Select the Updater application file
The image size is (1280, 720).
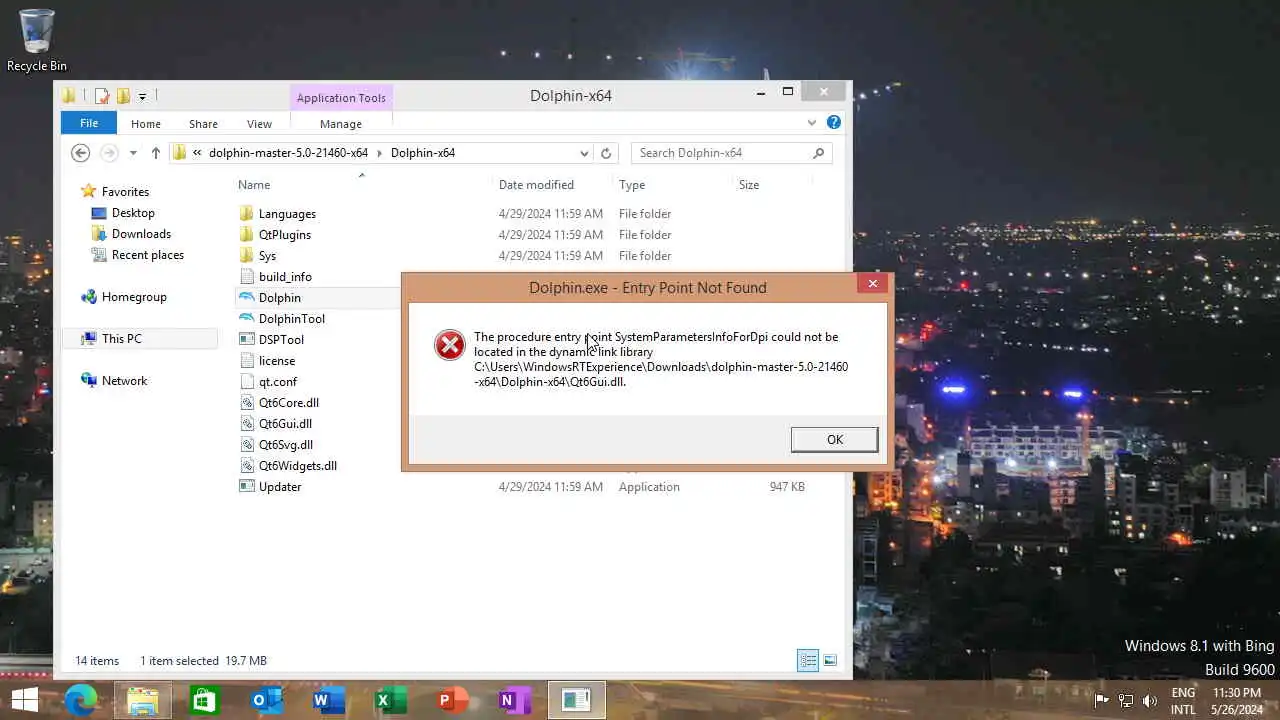click(280, 486)
